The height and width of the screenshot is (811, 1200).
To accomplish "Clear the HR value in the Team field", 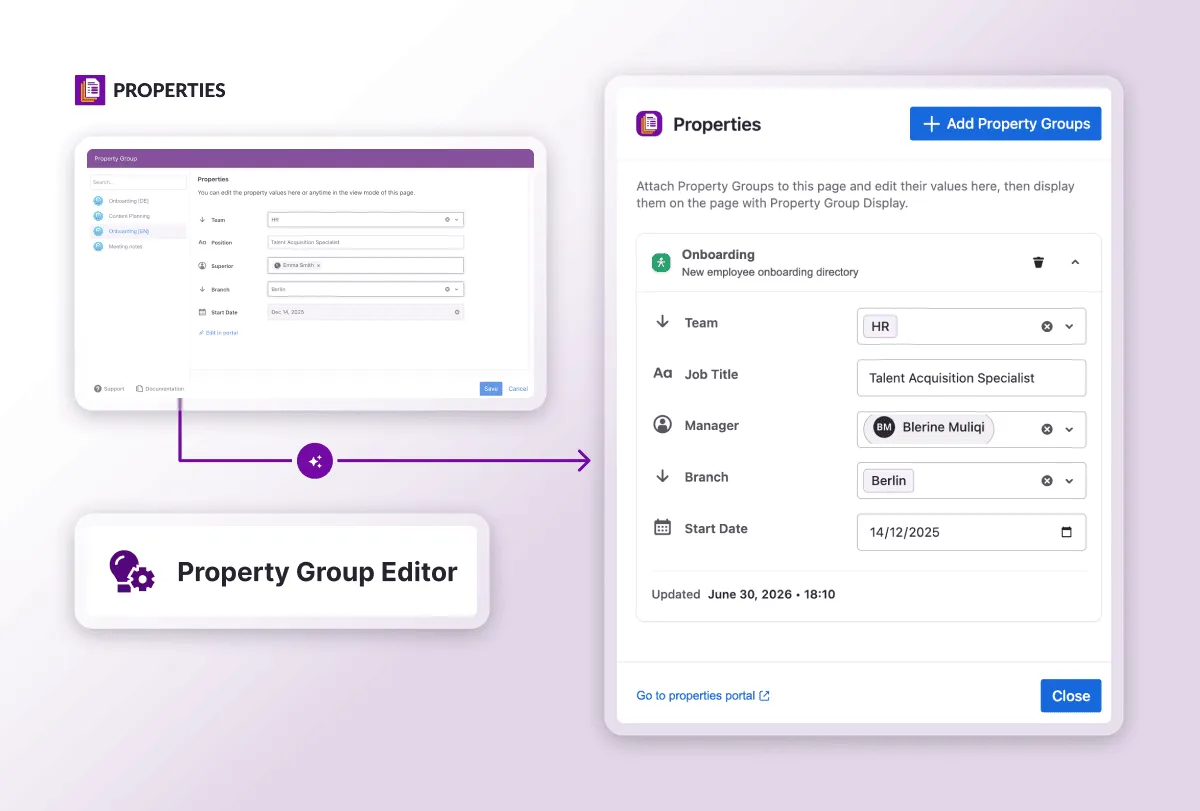I will coord(1047,326).
